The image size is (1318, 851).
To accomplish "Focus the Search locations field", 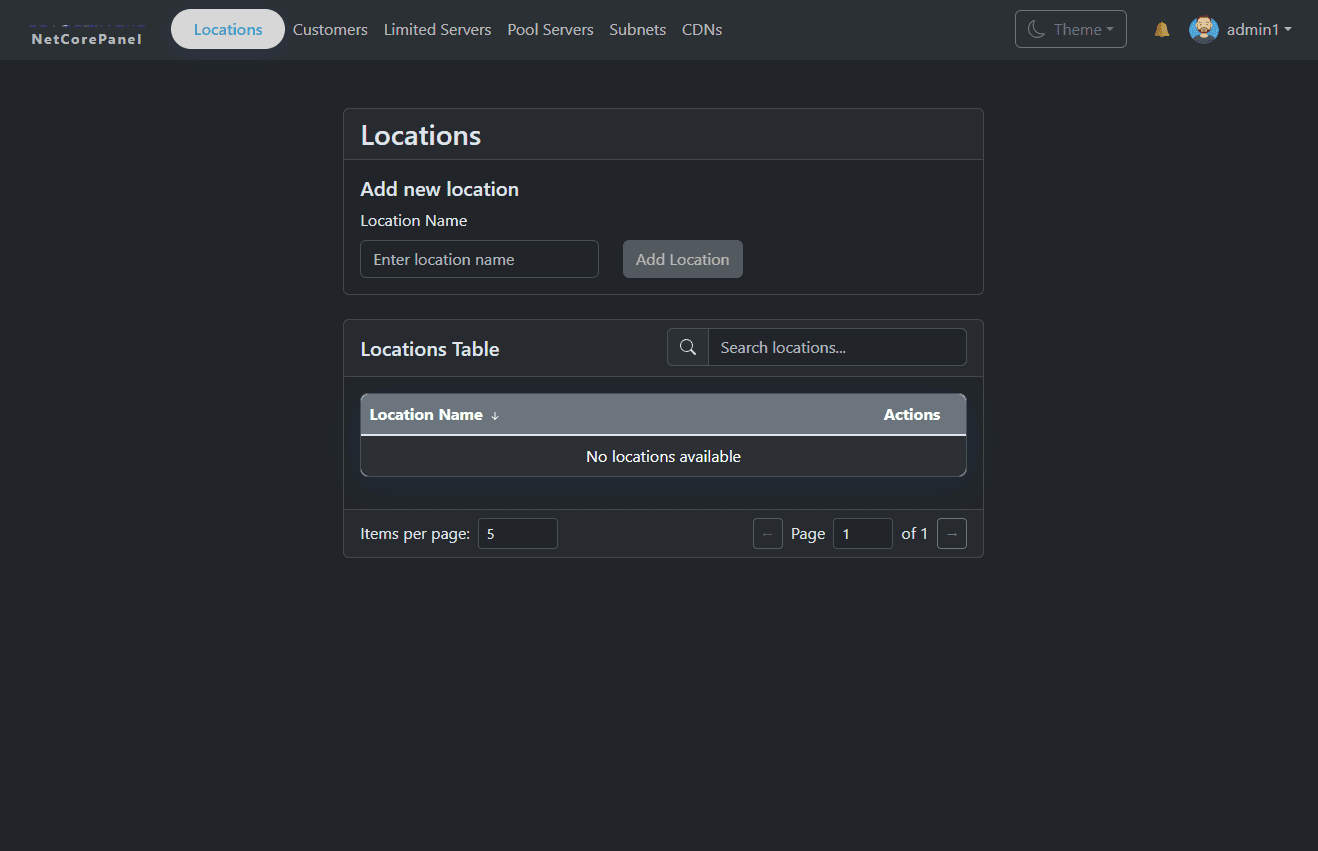I will [837, 347].
